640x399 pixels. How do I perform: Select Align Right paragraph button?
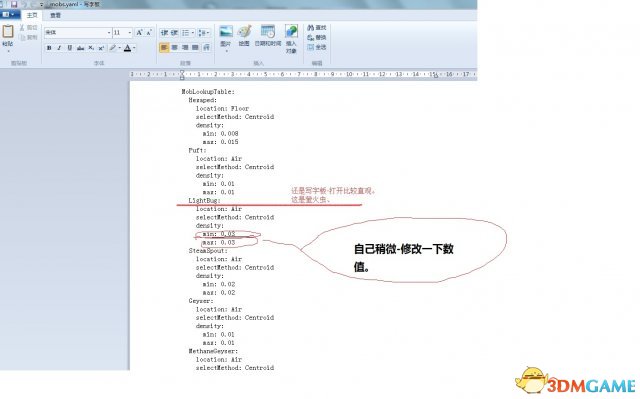[185, 48]
